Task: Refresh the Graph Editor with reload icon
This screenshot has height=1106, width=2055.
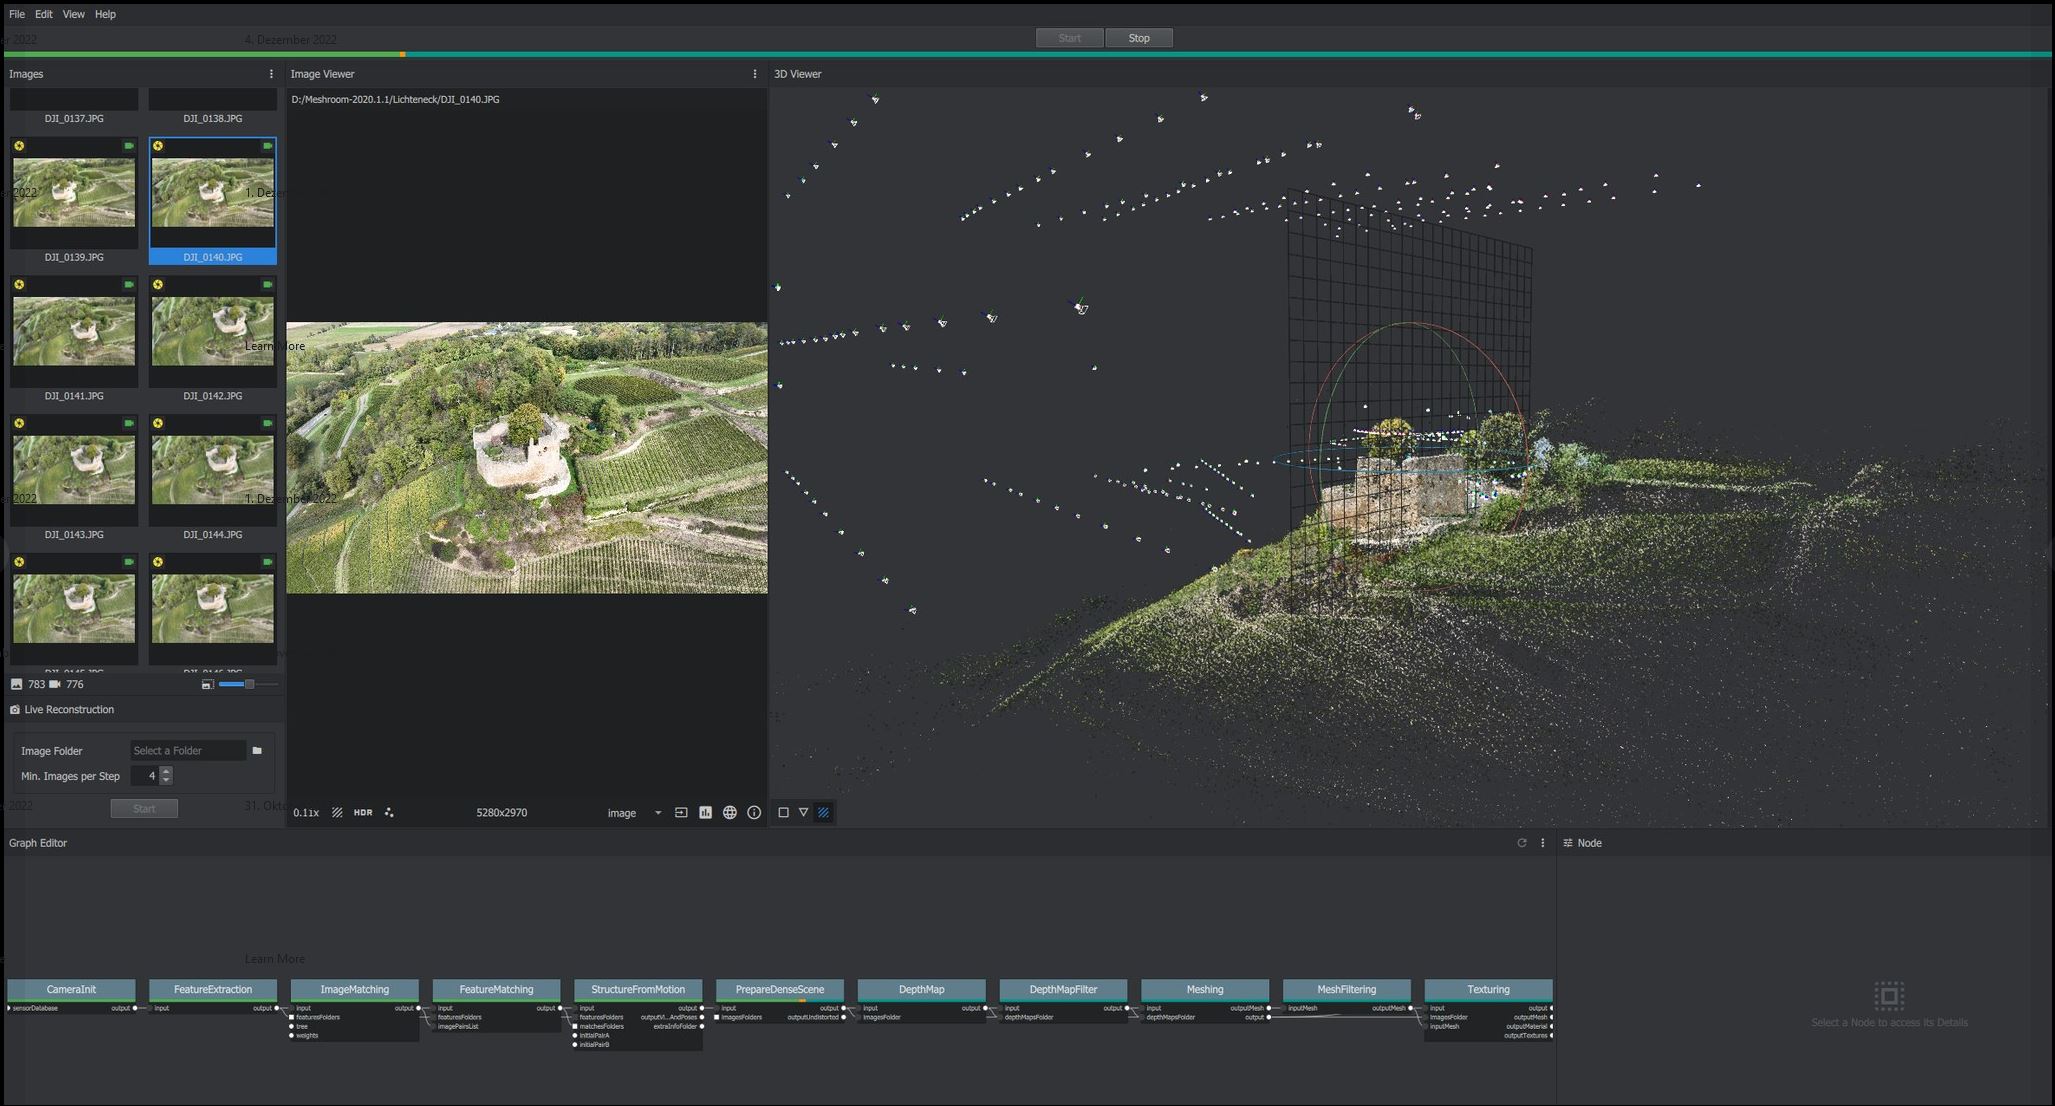Action: 1522,843
